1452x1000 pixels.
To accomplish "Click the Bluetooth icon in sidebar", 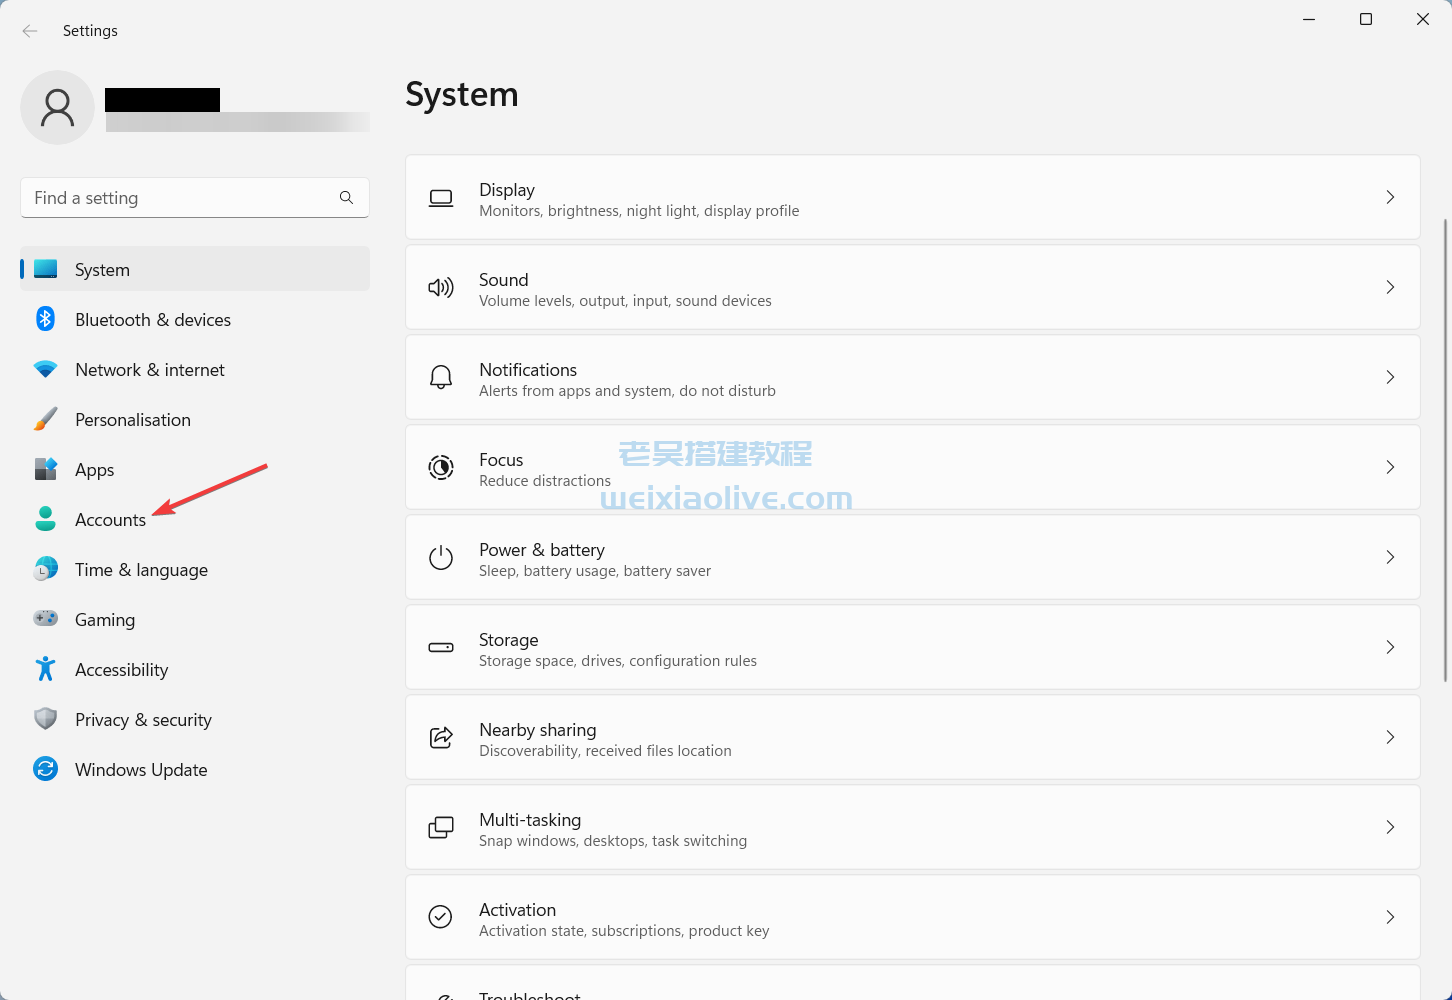I will click(x=45, y=319).
